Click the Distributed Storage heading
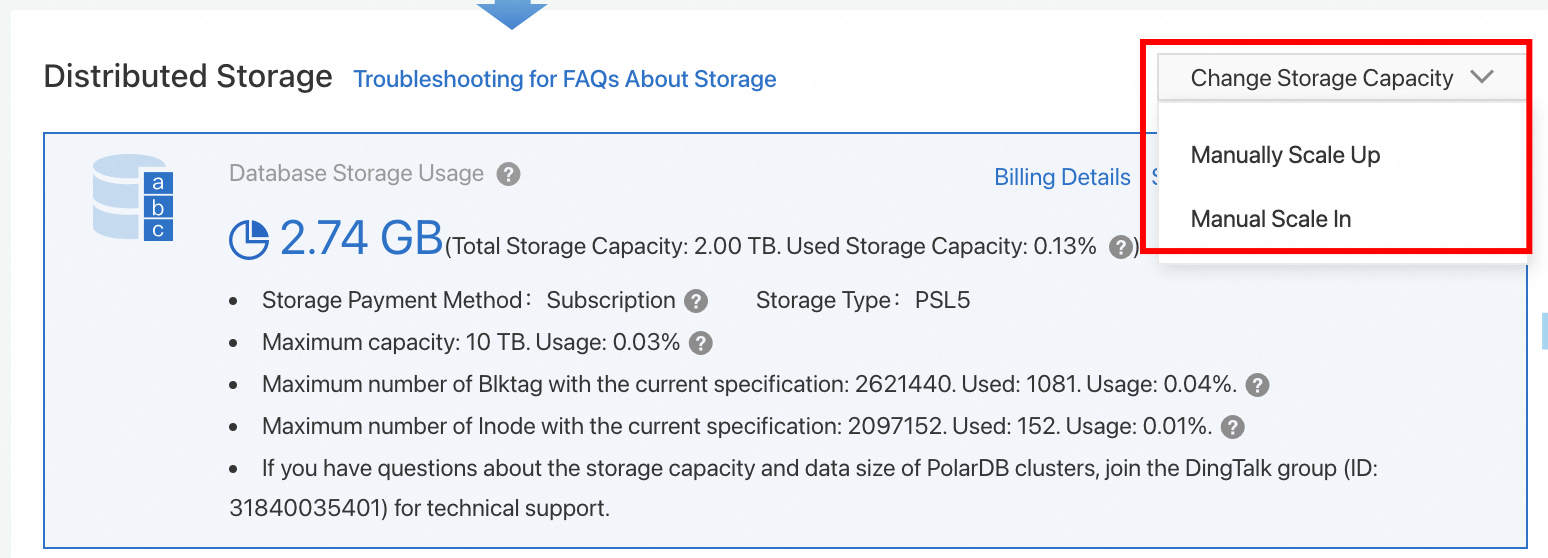Image resolution: width=1548 pixels, height=558 pixels. coord(188,76)
